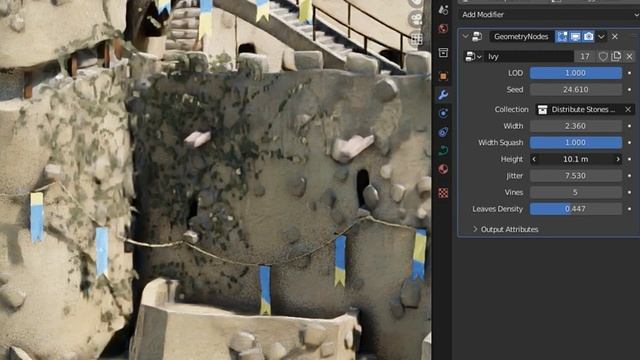Animate the LOD property dot
Screen dimensions: 640x360
629,73
